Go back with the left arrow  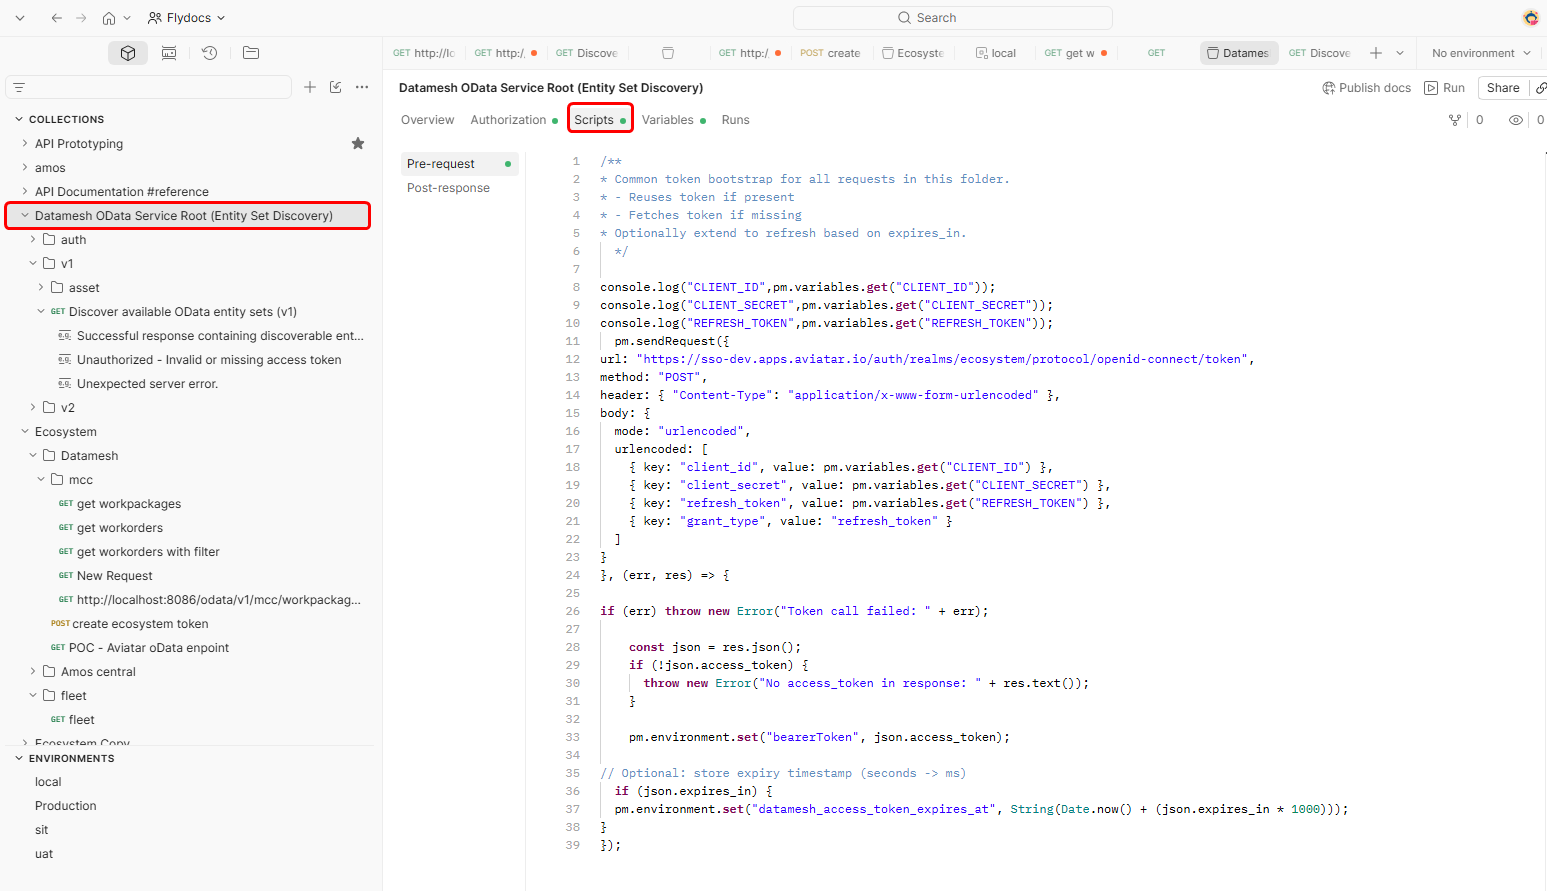point(57,18)
